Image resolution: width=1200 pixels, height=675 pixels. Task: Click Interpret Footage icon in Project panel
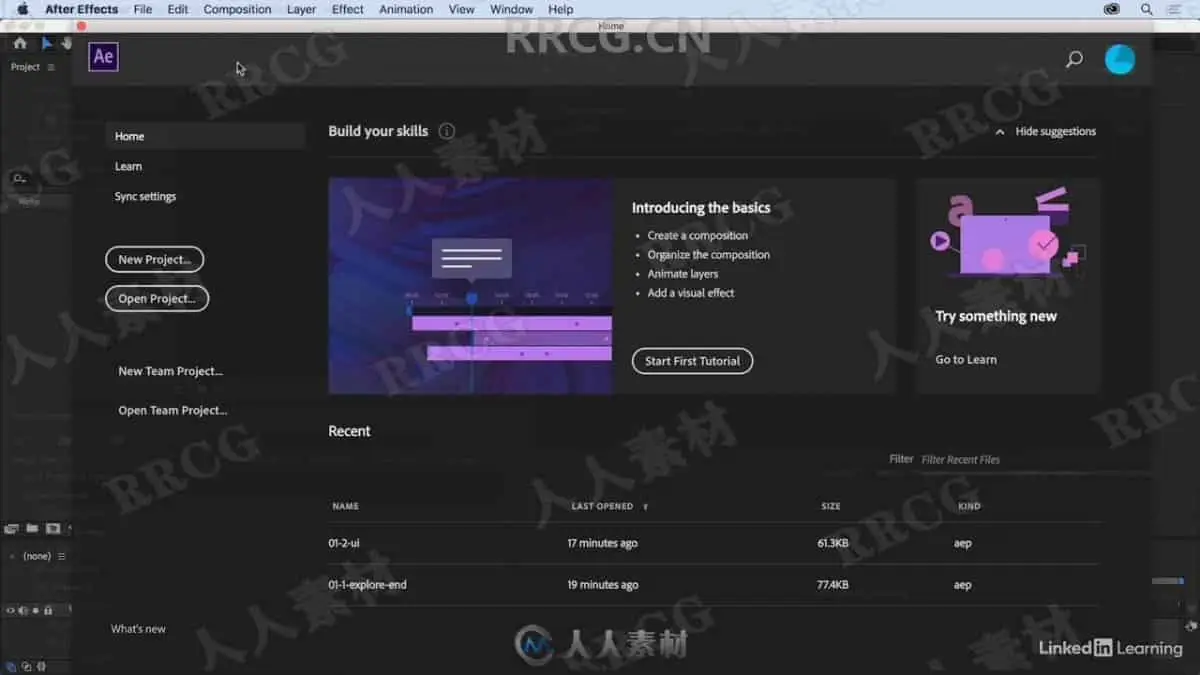pos(12,528)
